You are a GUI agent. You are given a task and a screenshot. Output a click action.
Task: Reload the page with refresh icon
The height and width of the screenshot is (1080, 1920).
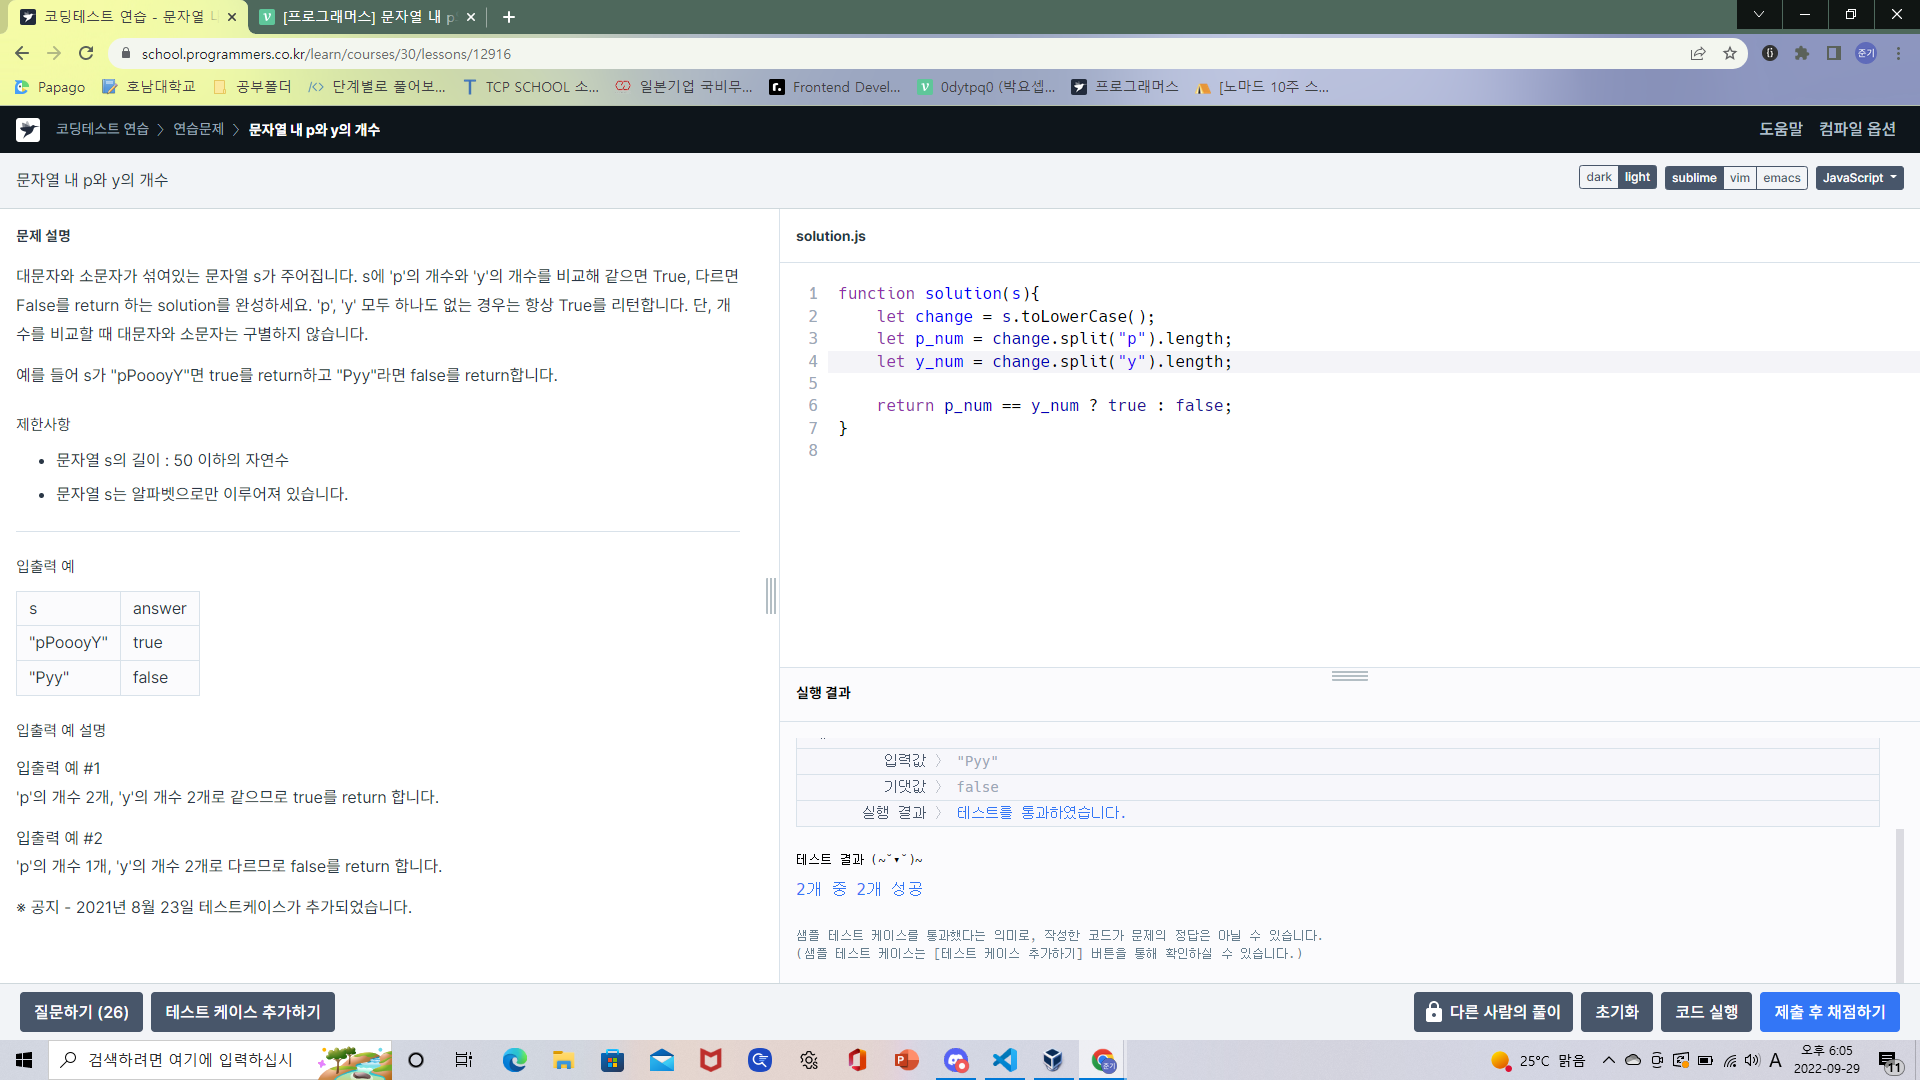click(86, 54)
